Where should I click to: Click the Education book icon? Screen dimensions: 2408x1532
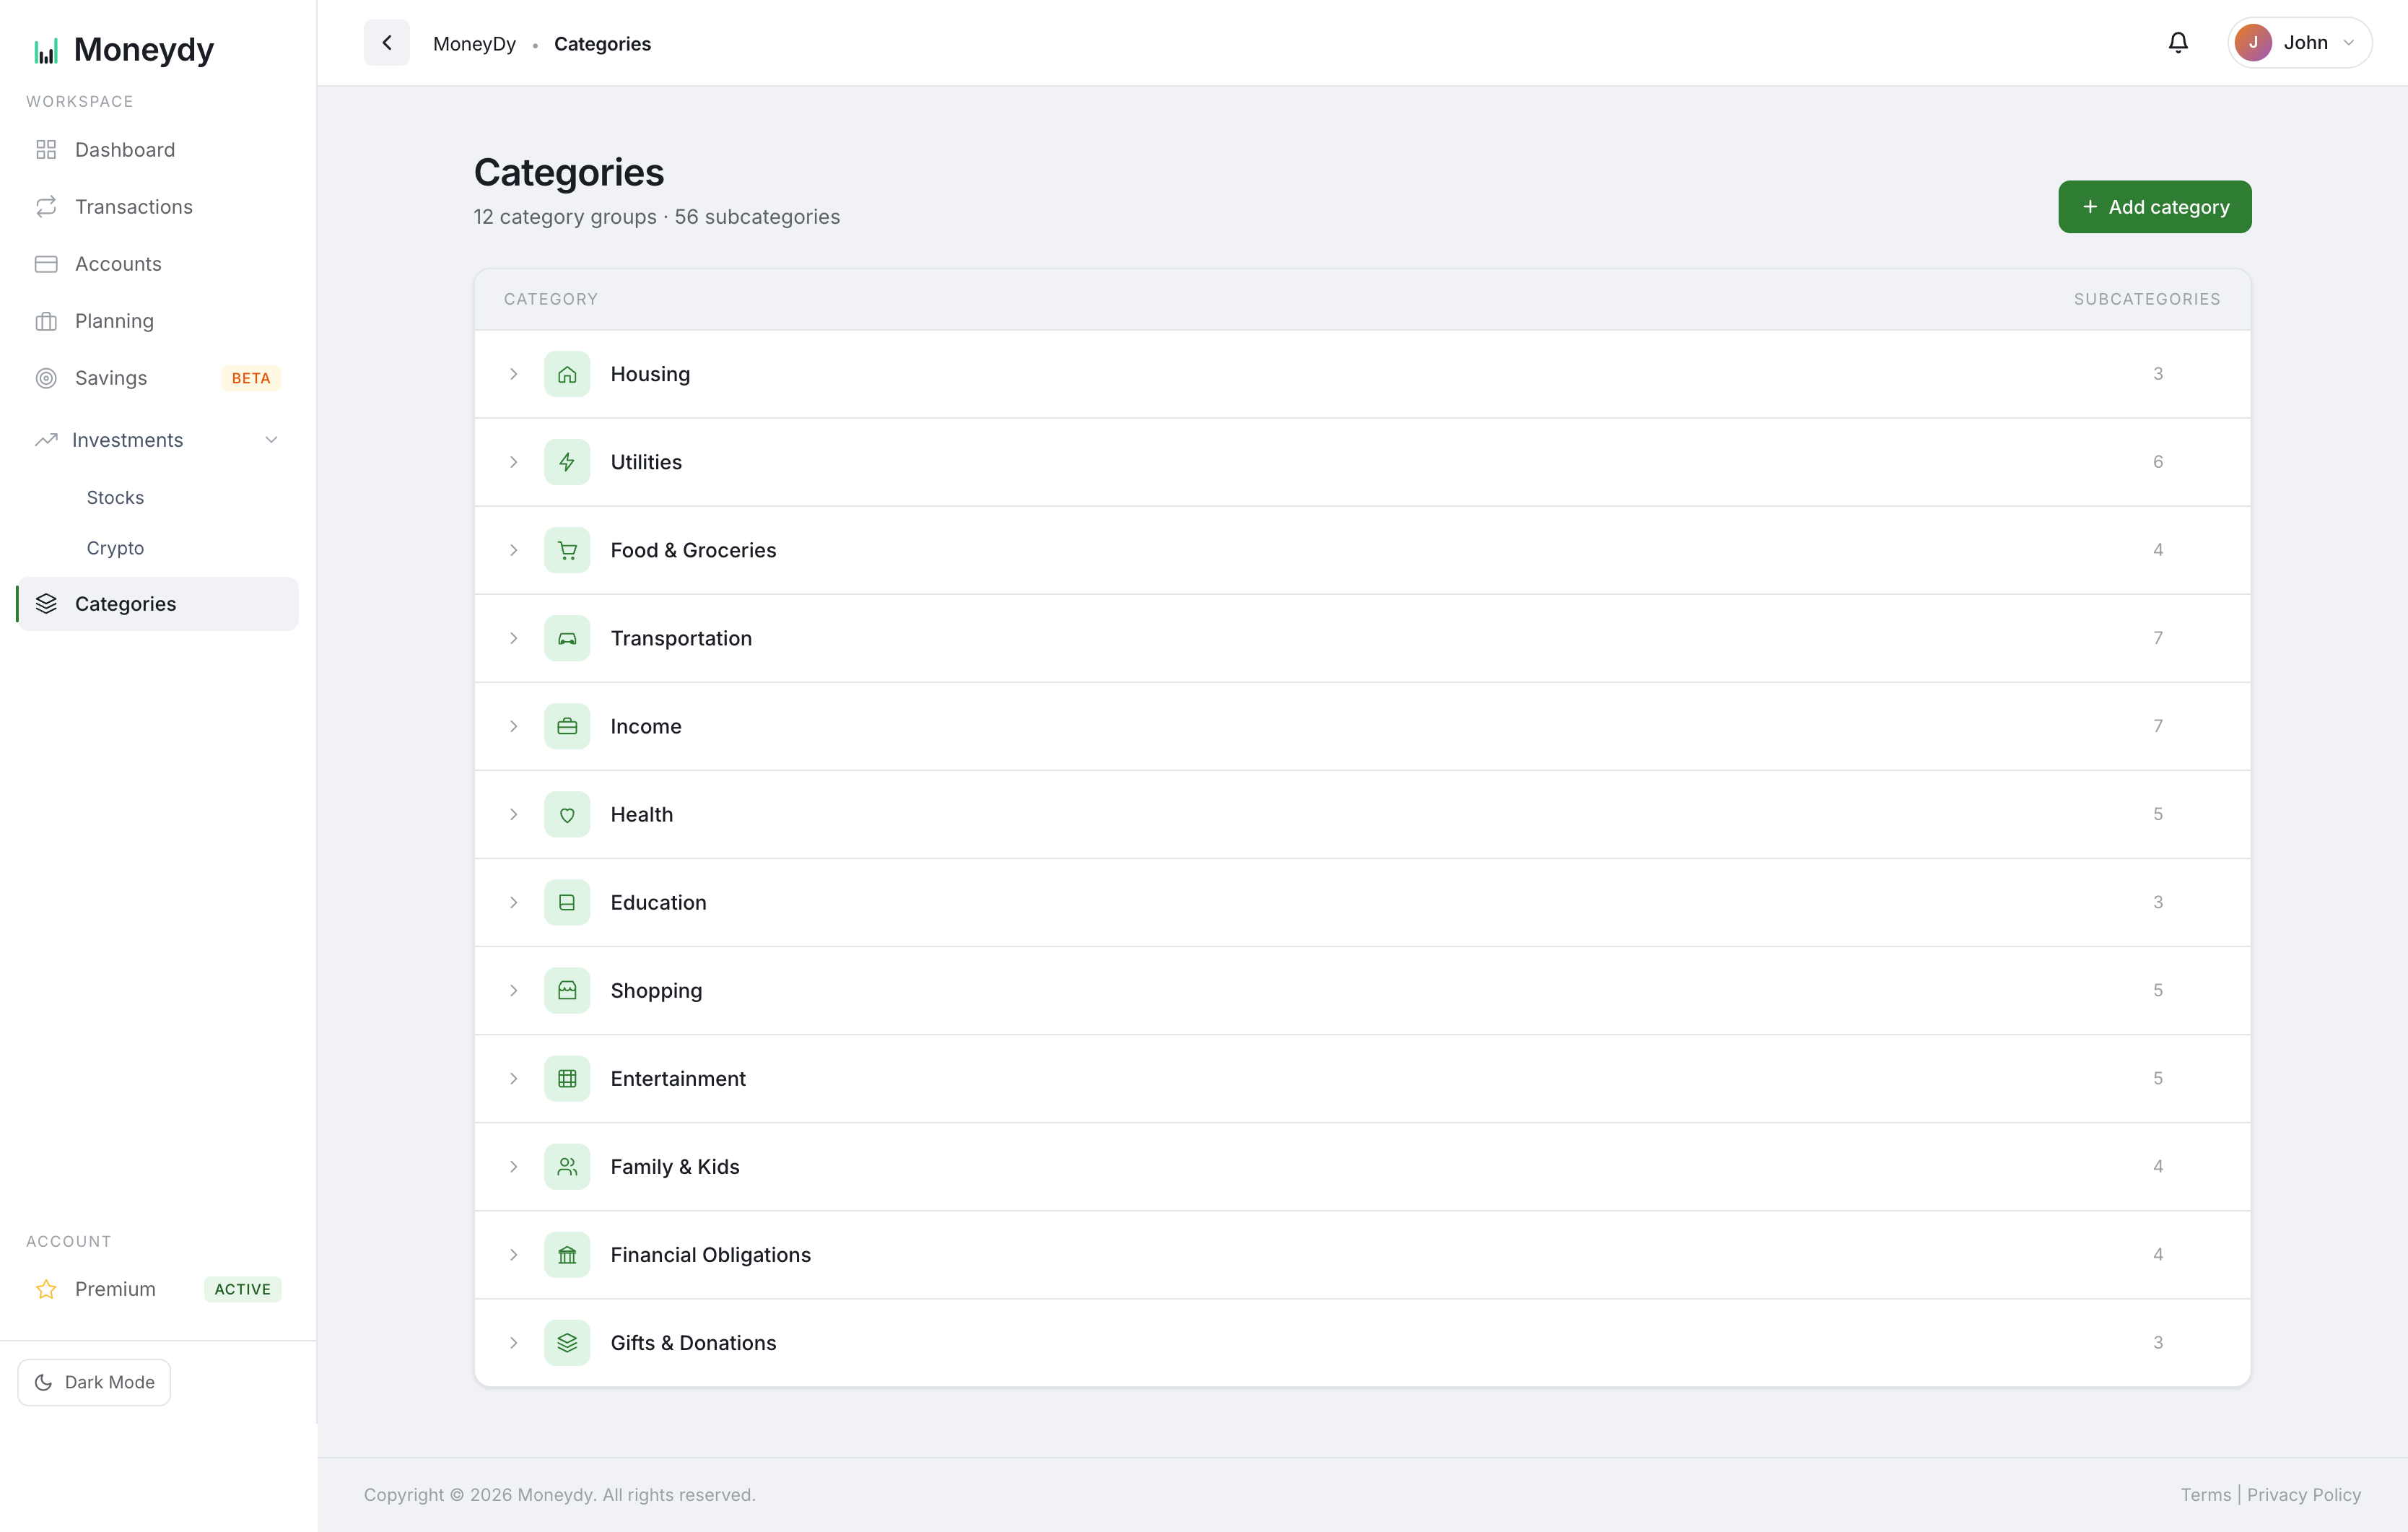pyautogui.click(x=567, y=902)
